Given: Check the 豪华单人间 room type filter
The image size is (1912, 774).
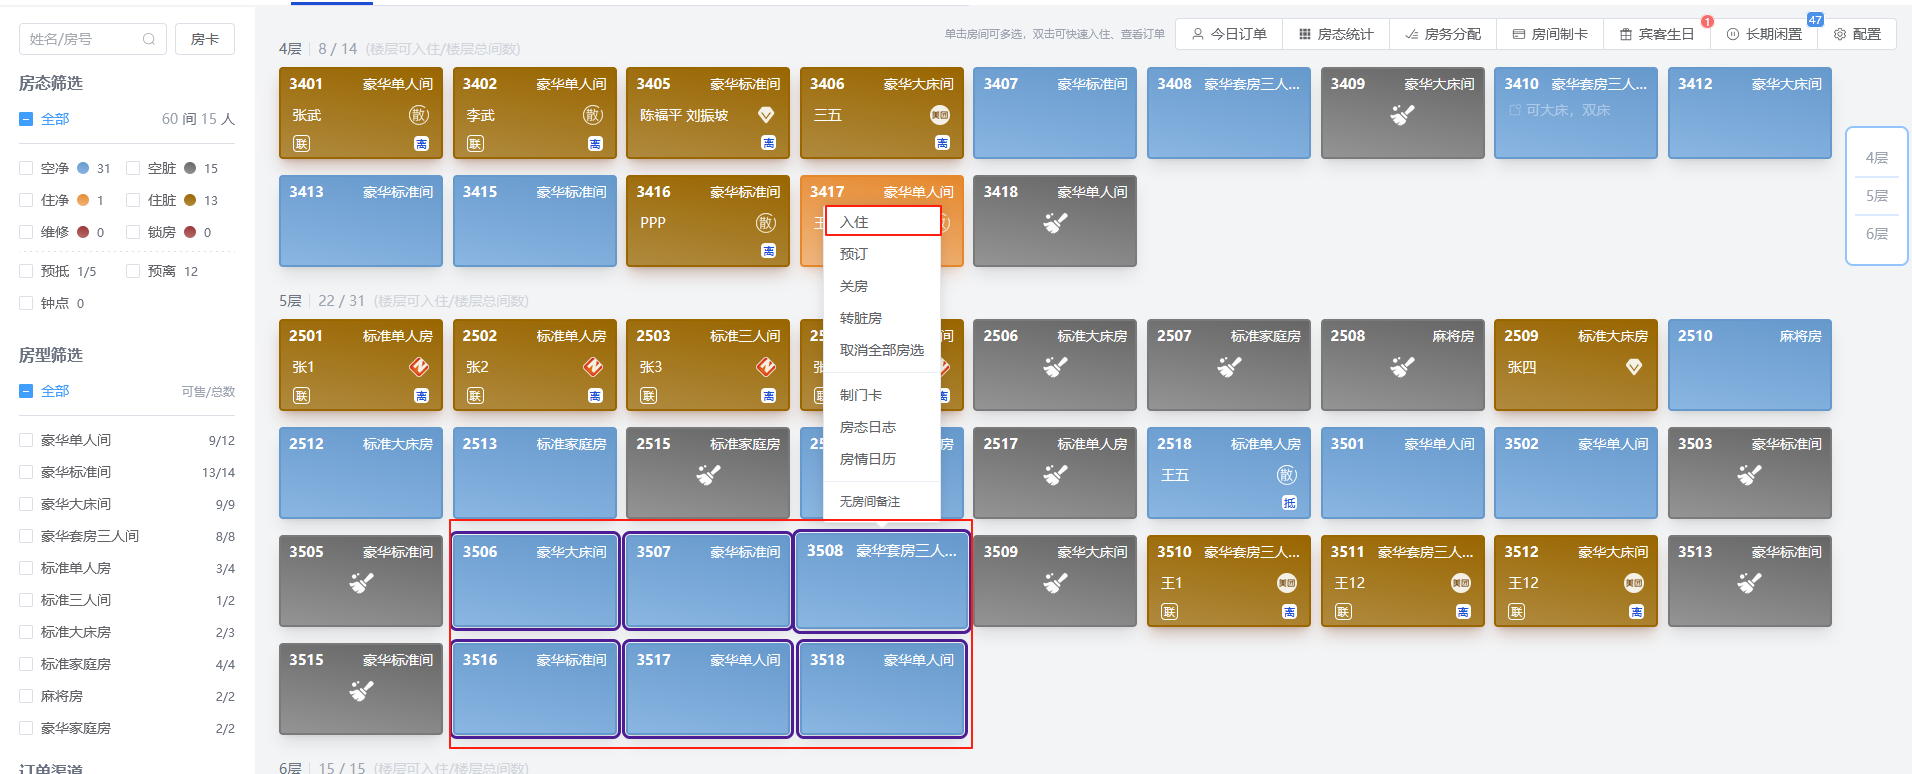Looking at the screenshot, I should [26, 440].
